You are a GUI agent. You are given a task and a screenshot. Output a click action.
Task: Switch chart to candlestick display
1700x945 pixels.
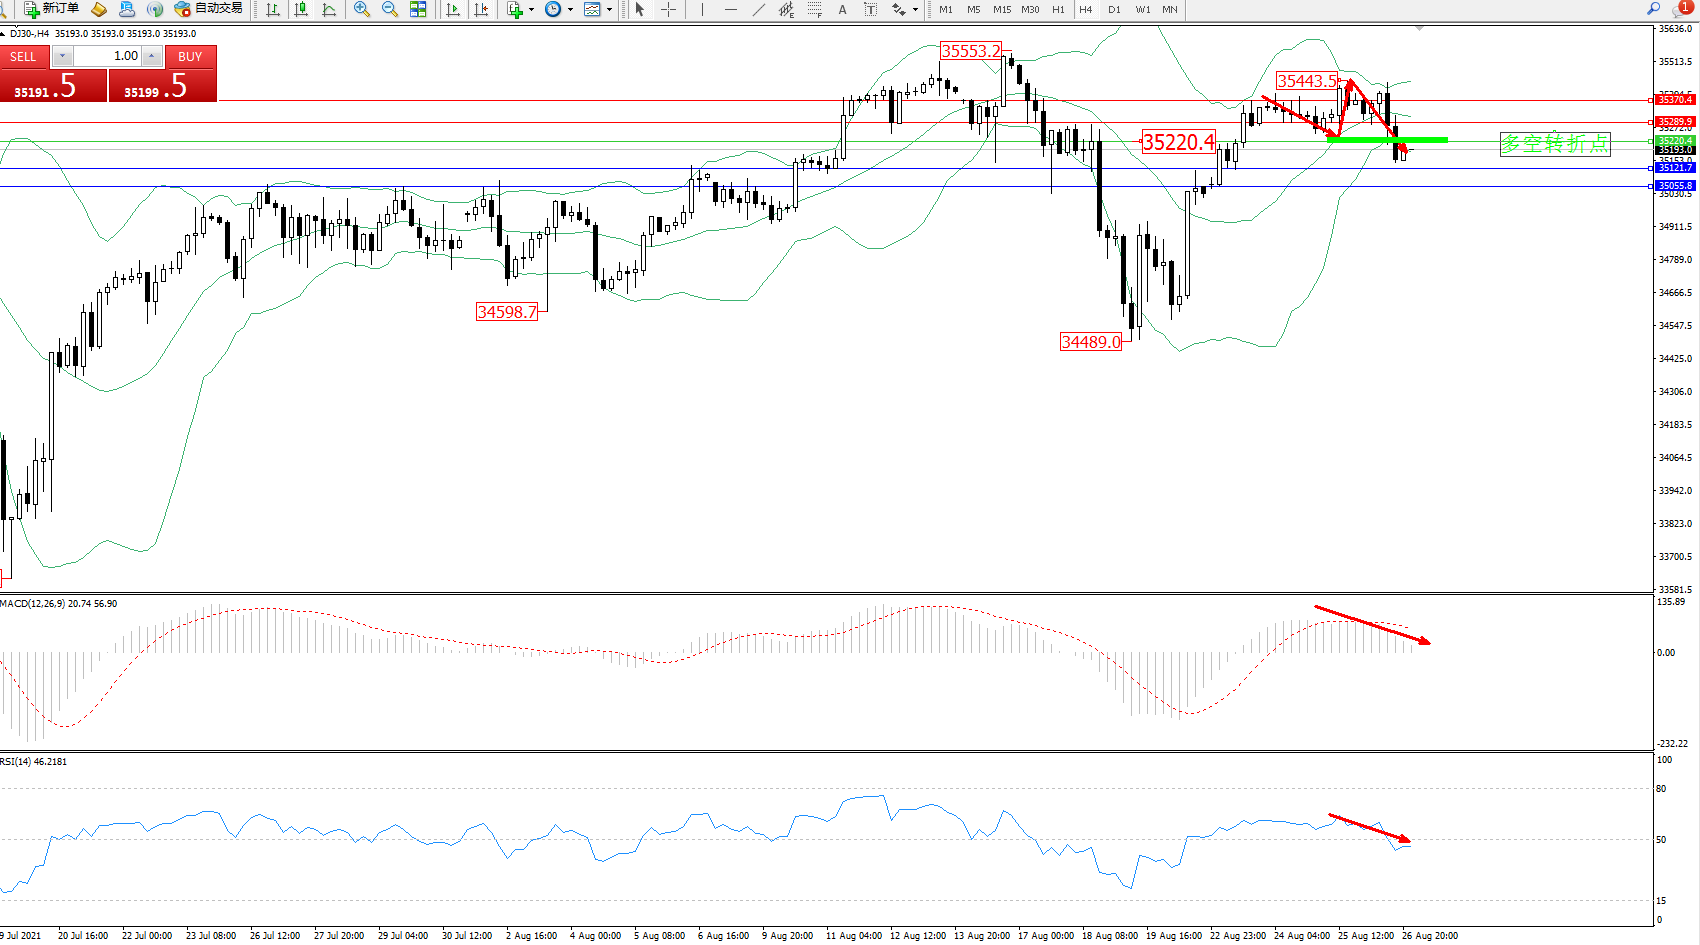coord(301,9)
